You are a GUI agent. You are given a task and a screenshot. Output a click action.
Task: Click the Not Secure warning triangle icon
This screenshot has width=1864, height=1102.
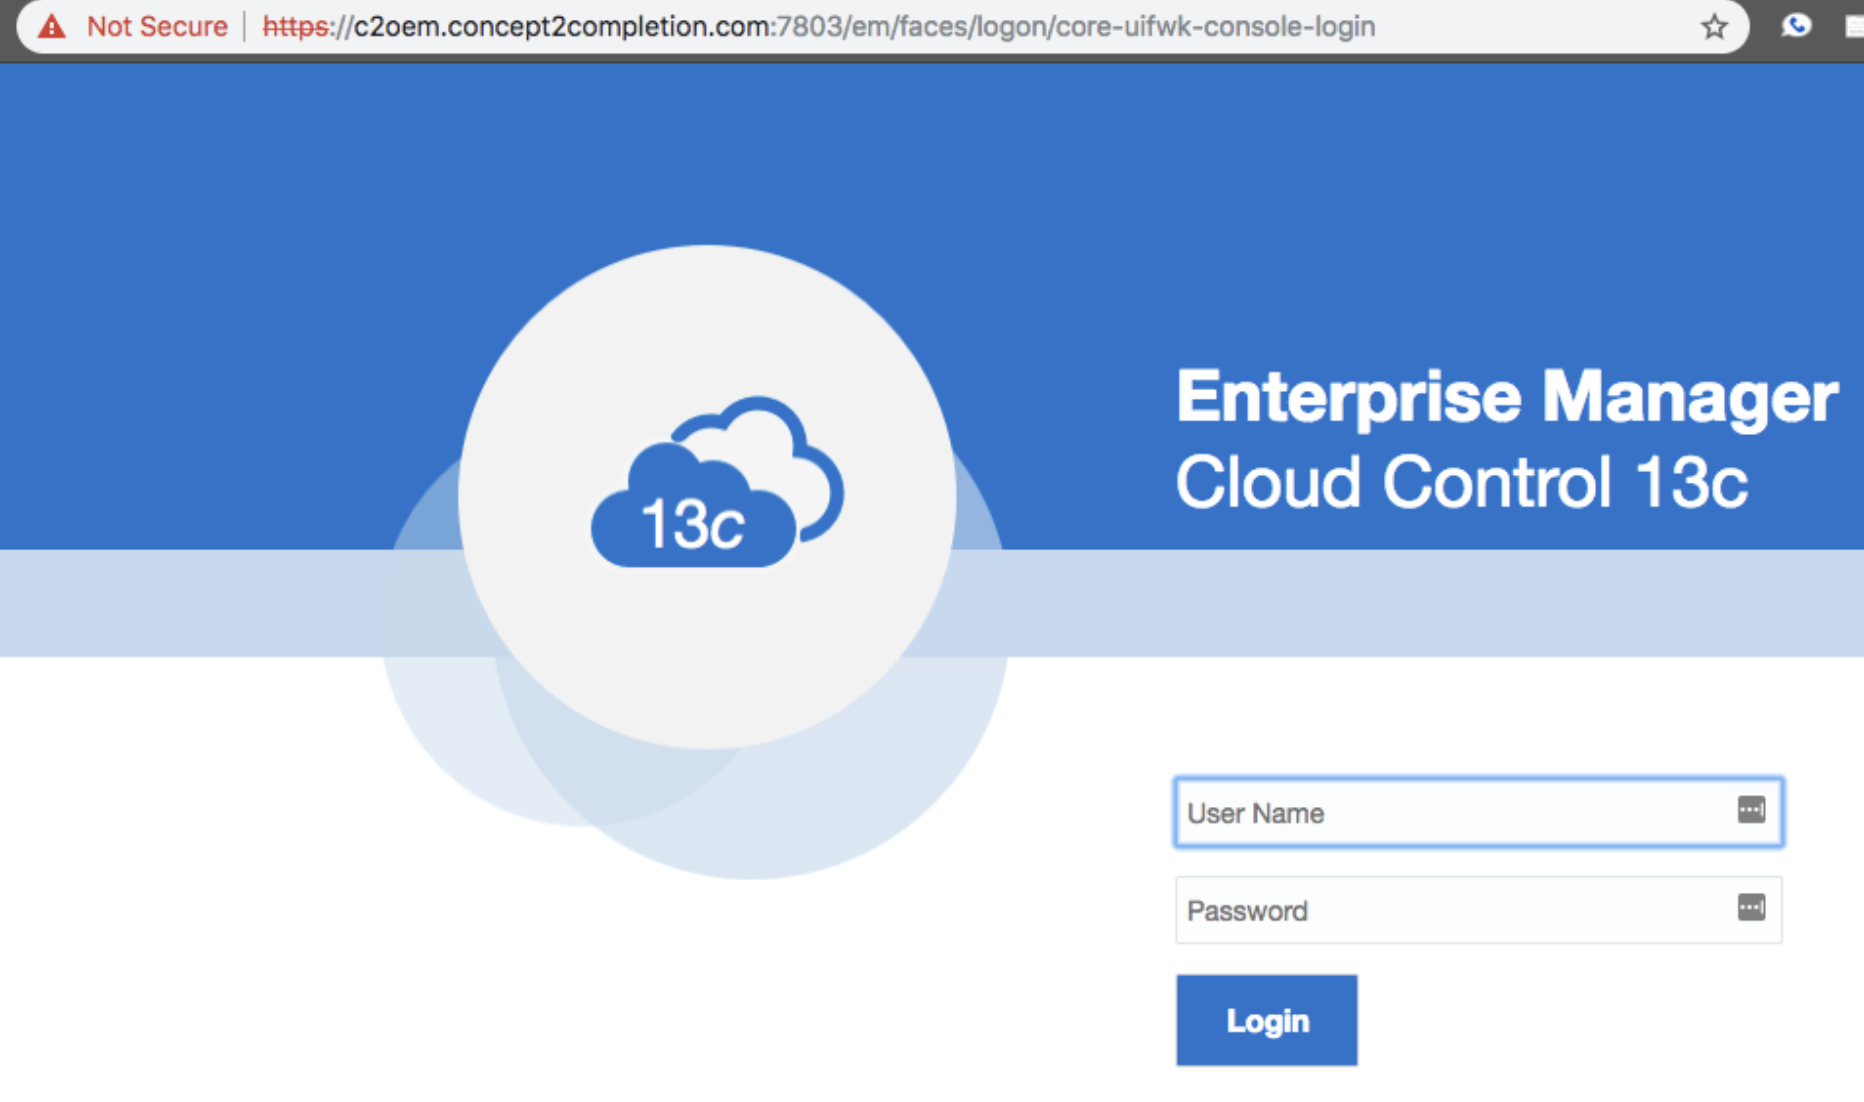(x=52, y=26)
